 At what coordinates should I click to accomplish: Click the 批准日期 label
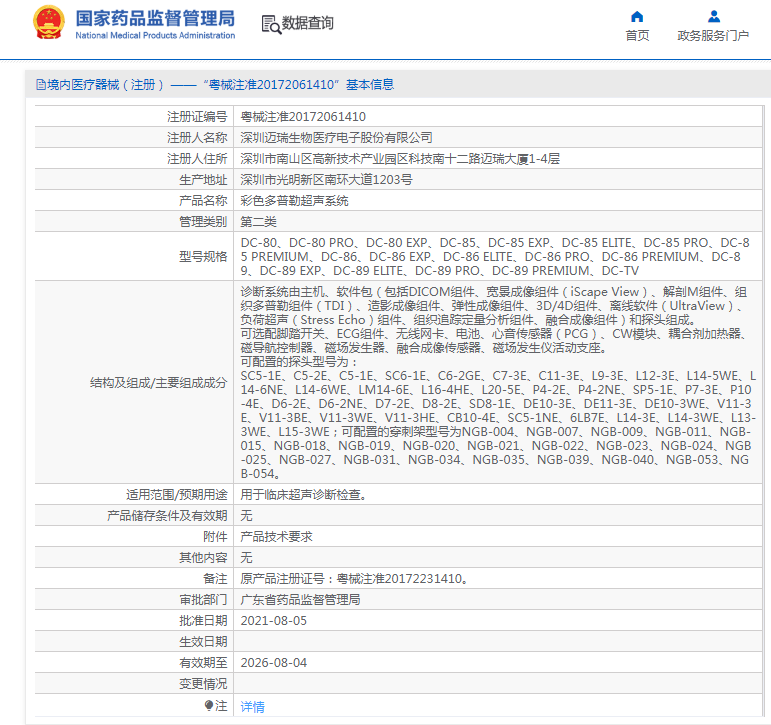coord(203,621)
